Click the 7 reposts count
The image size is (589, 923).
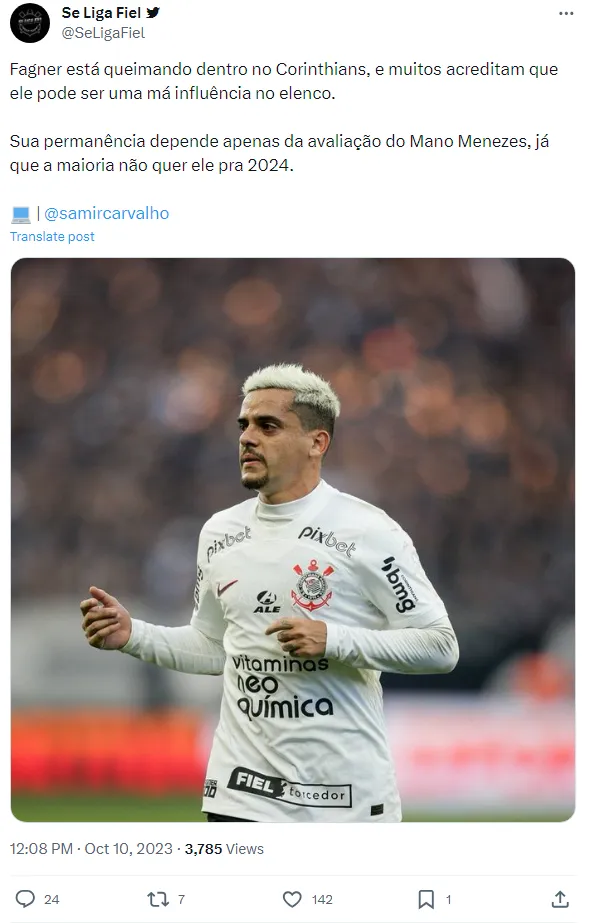[x=181, y=899]
